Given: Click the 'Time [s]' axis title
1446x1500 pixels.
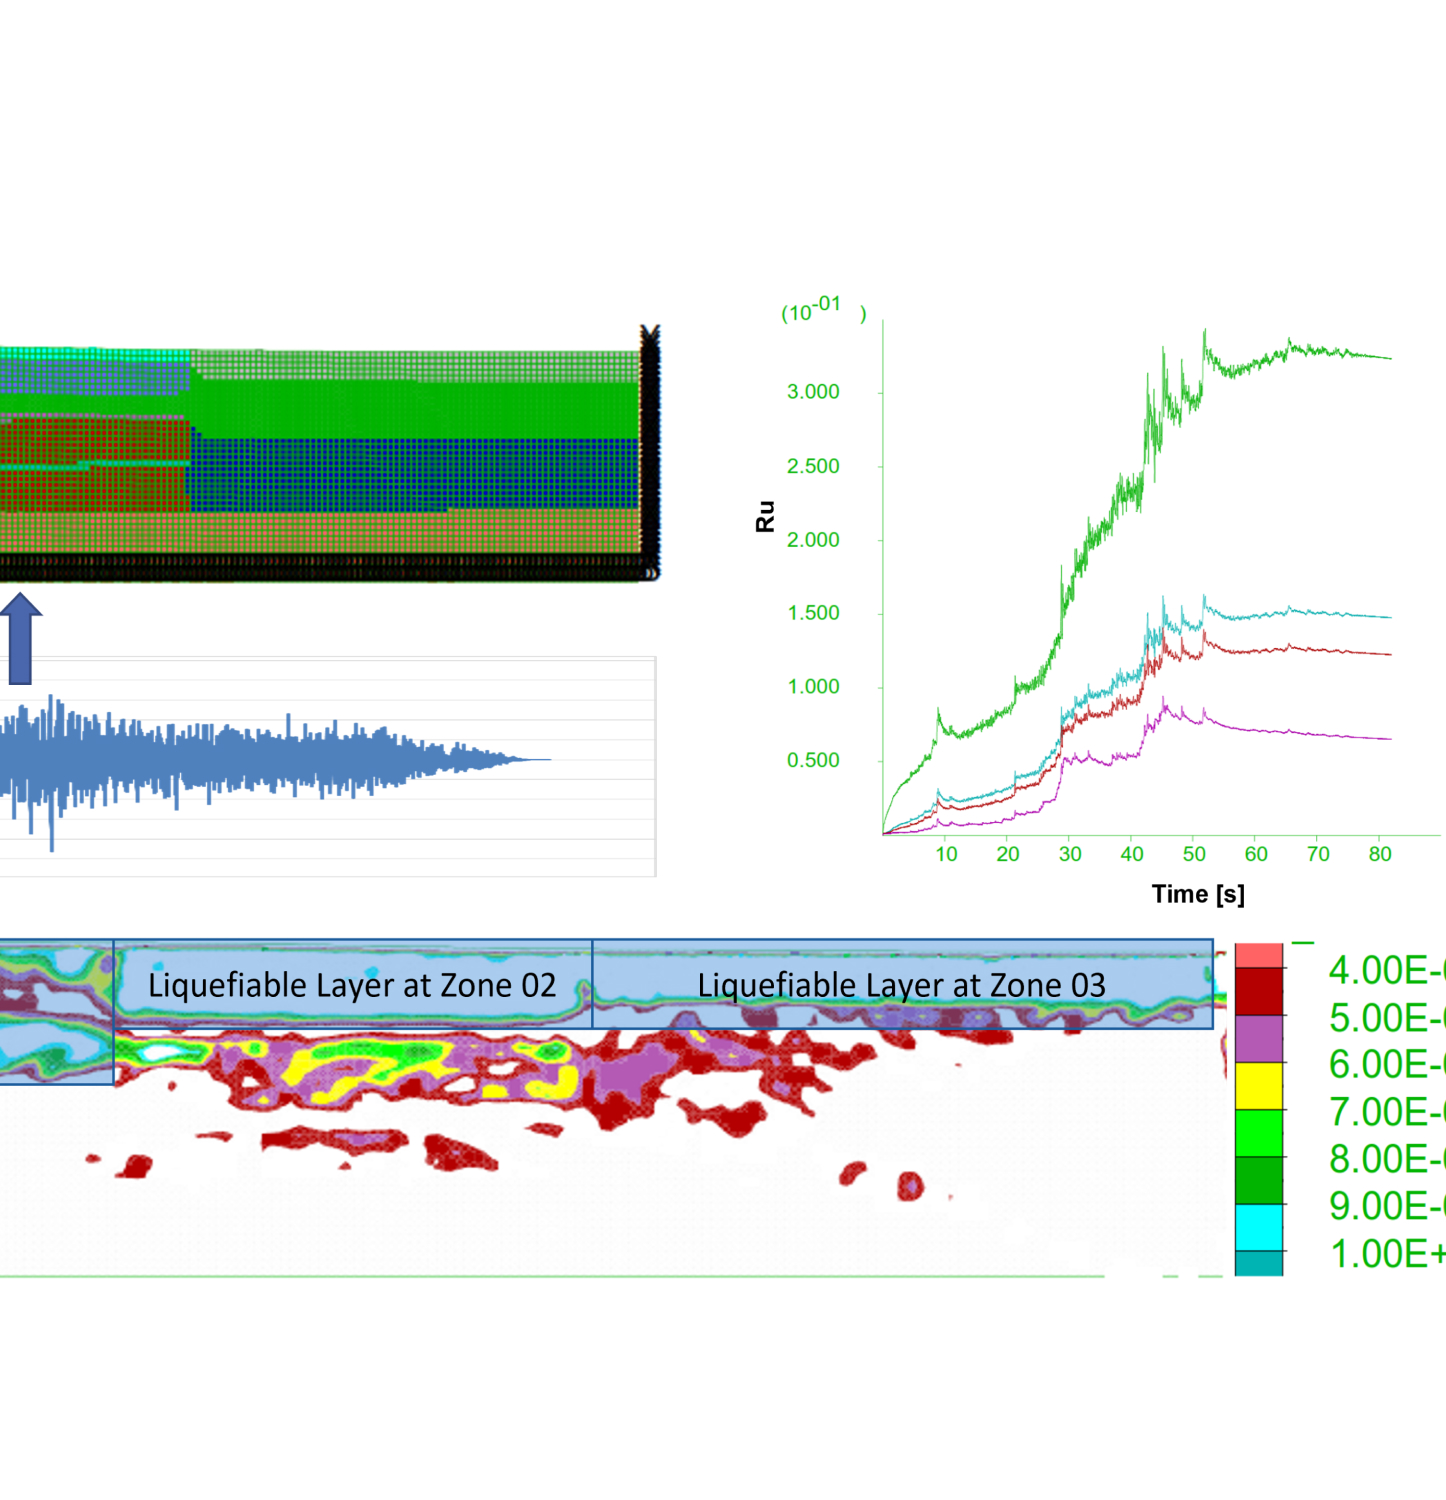Looking at the screenshot, I should point(1198,894).
